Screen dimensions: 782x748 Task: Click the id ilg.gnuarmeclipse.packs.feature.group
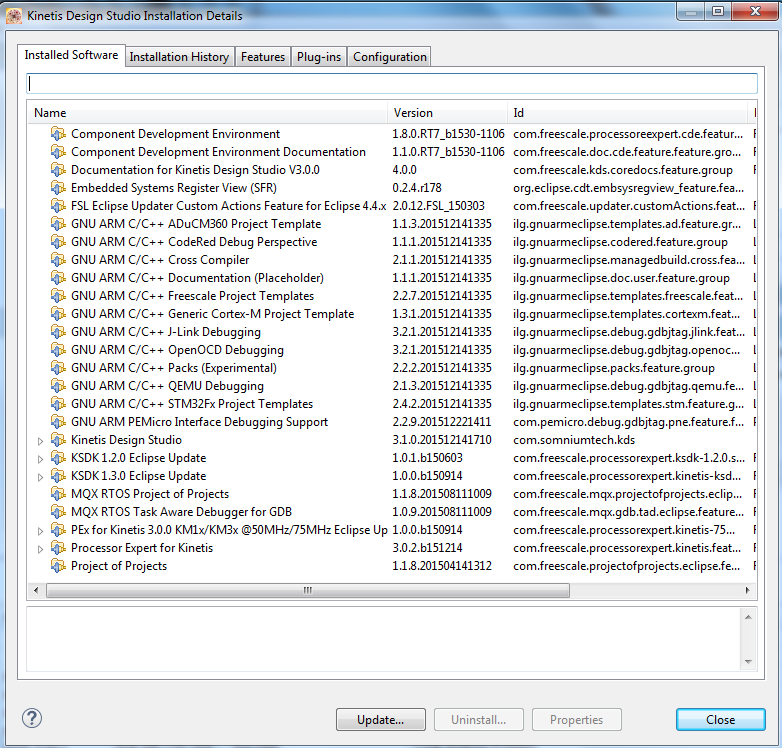point(614,368)
